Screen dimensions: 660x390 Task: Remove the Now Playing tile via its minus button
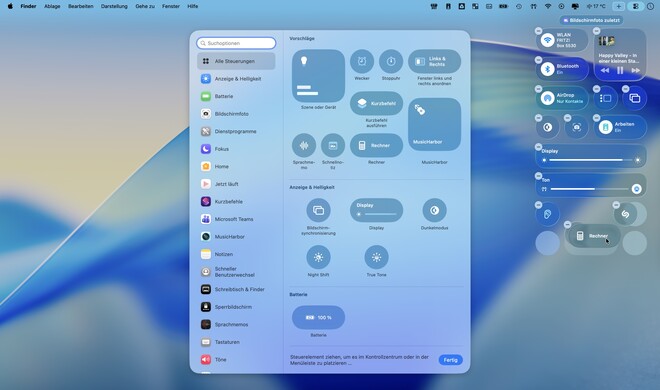pyautogui.click(x=596, y=31)
